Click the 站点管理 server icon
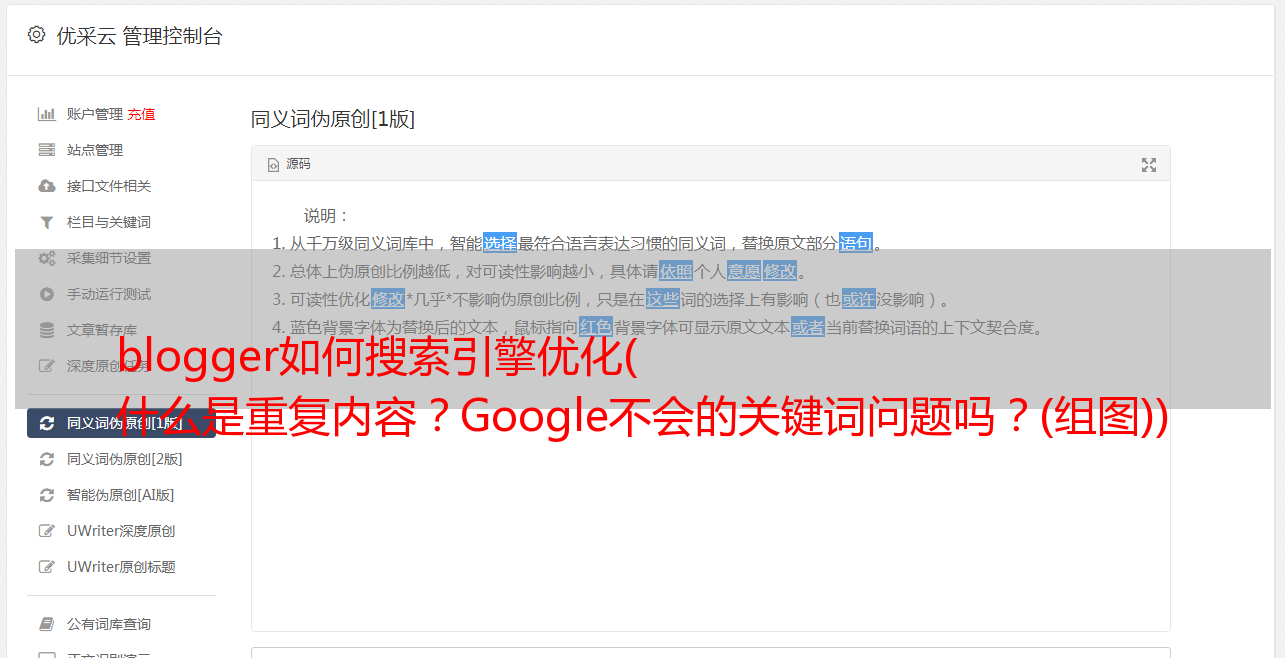 pyautogui.click(x=46, y=150)
